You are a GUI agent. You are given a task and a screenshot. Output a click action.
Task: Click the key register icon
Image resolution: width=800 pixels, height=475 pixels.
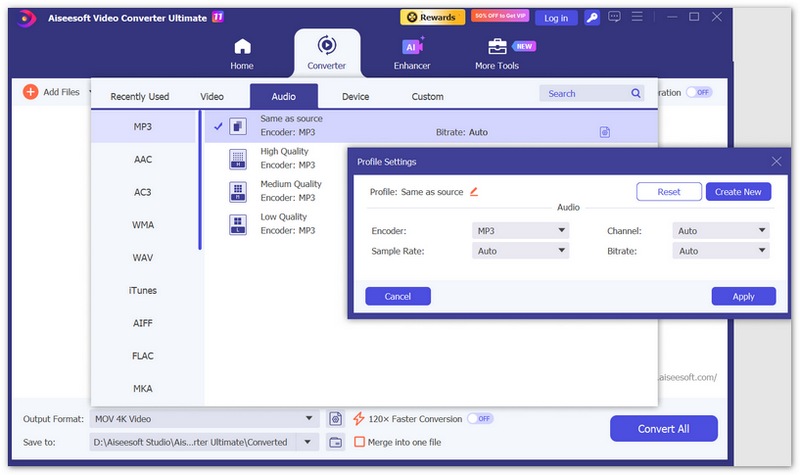(x=592, y=18)
